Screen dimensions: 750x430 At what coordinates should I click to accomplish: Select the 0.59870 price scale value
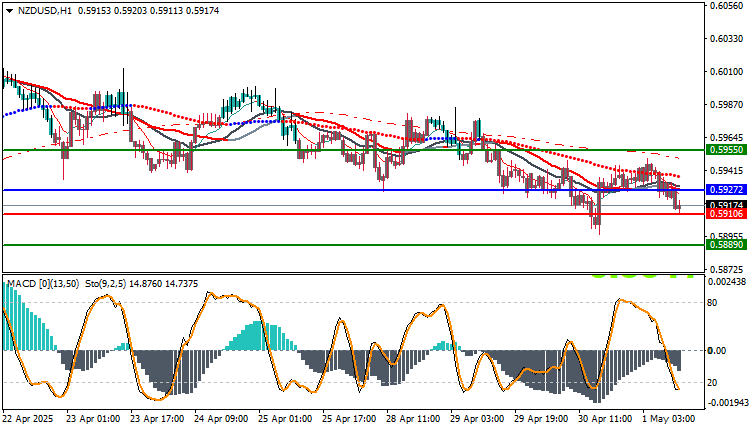(x=727, y=105)
